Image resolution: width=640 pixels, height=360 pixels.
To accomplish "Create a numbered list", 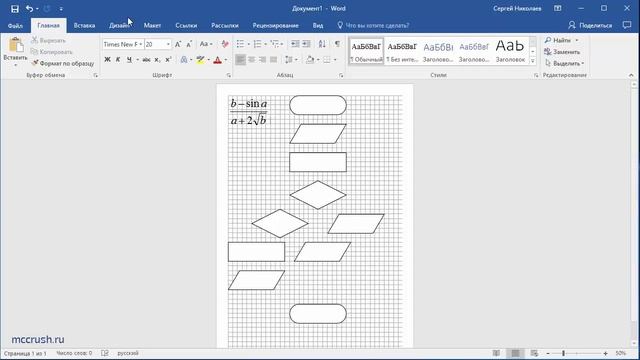I will point(257,44).
